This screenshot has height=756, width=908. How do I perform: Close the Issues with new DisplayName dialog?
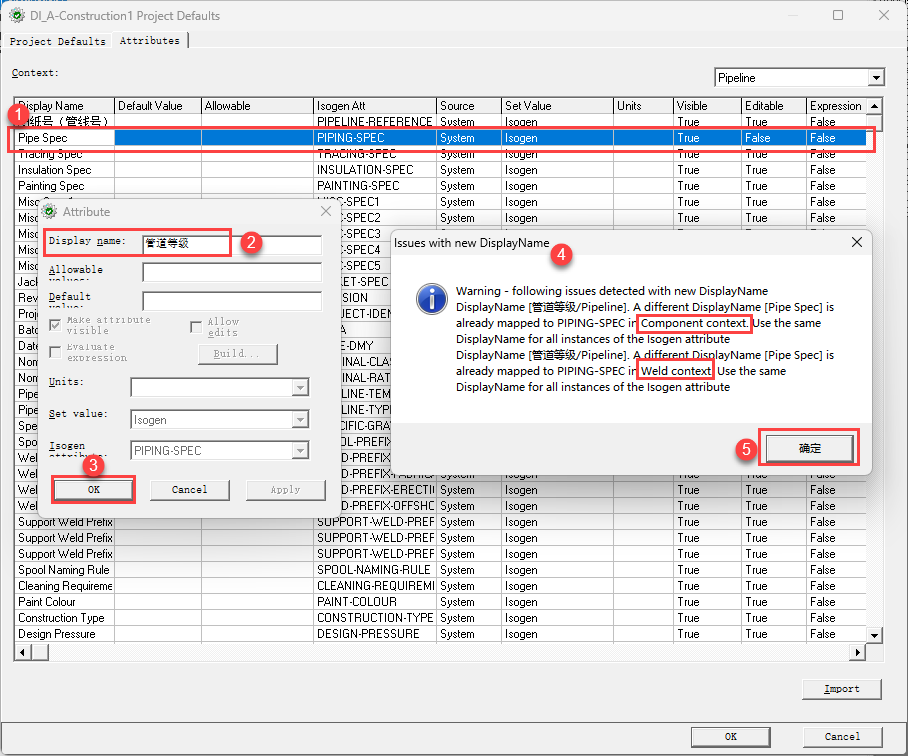[x=856, y=242]
